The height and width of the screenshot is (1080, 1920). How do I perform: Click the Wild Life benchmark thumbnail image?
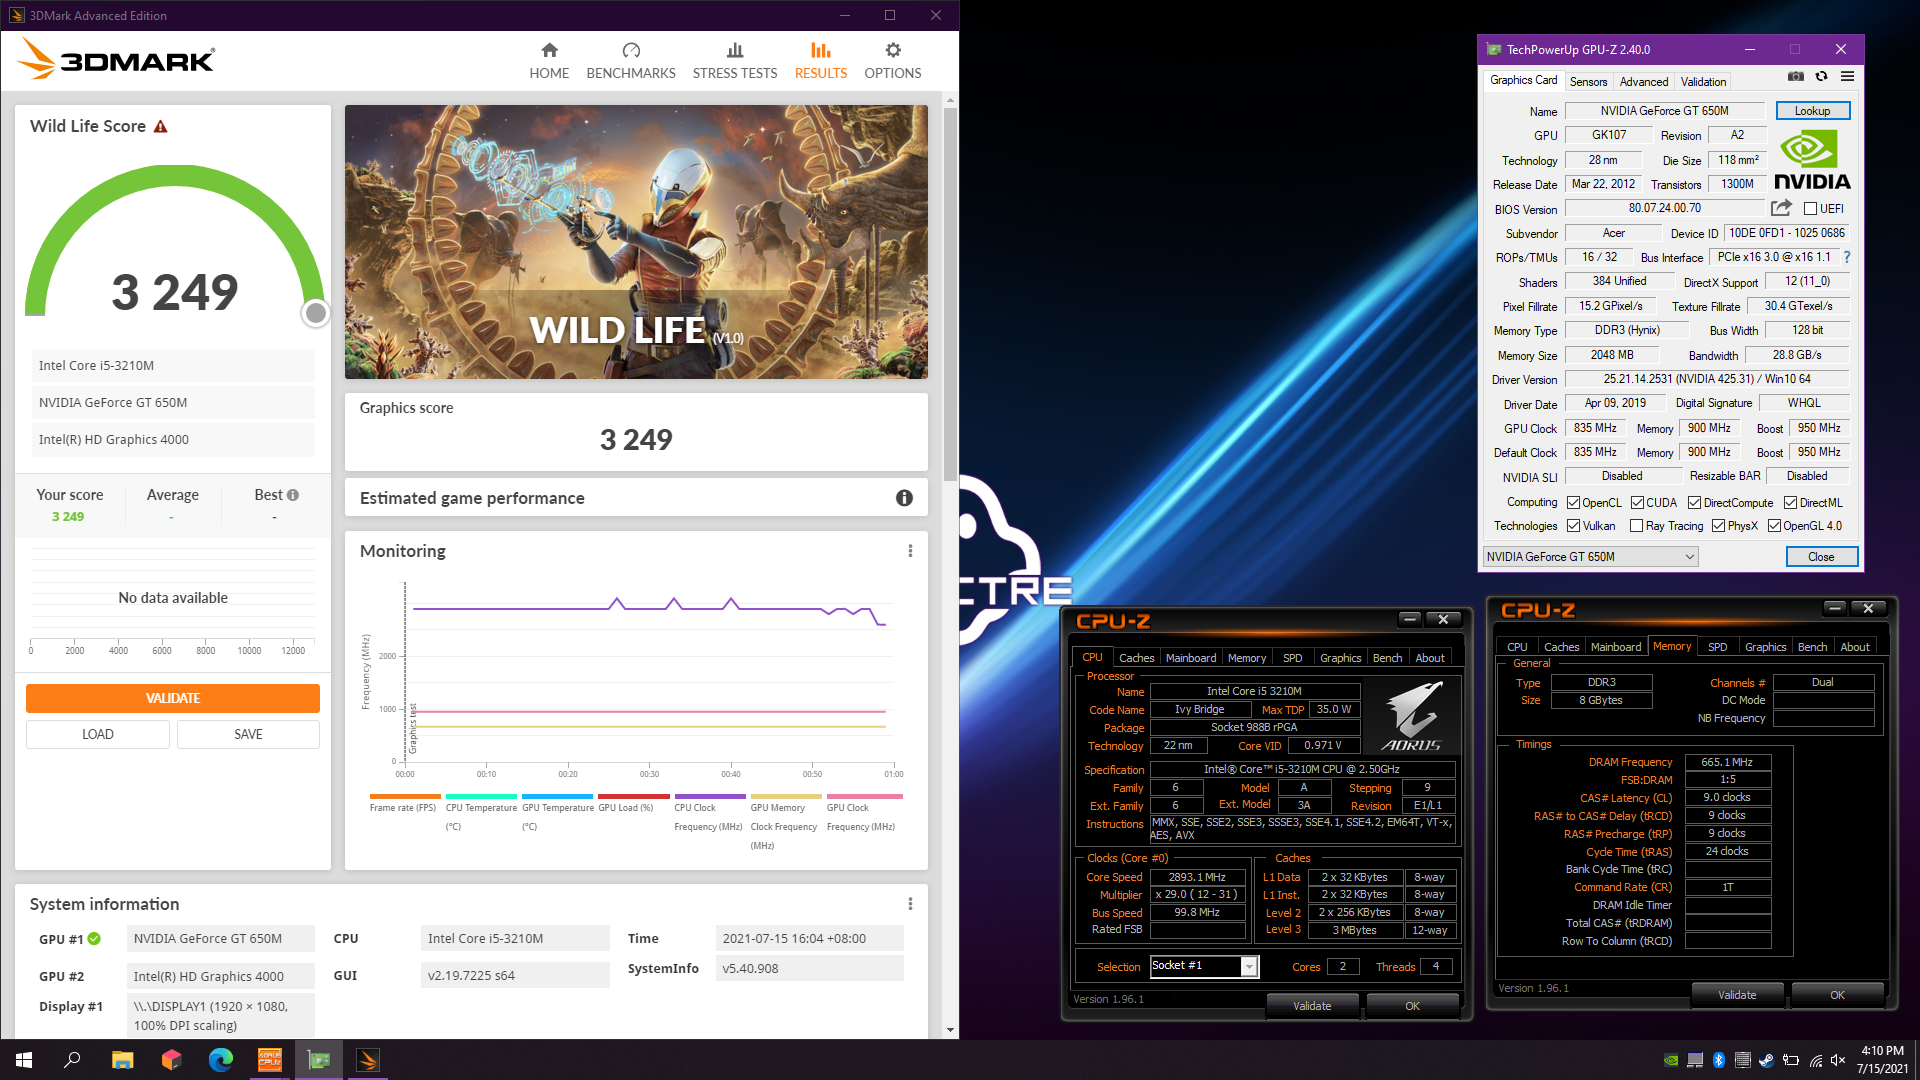click(636, 242)
